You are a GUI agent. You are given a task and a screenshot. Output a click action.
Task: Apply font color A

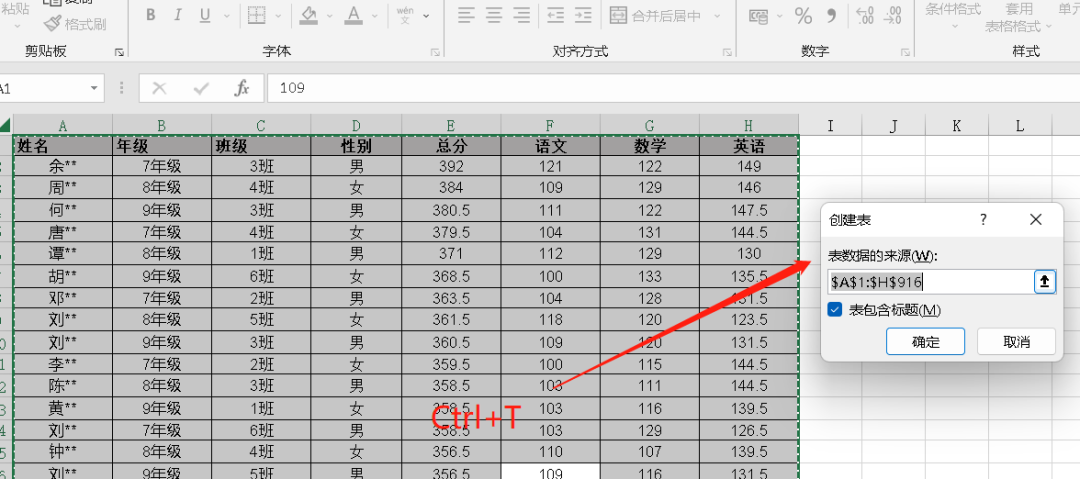tap(353, 15)
